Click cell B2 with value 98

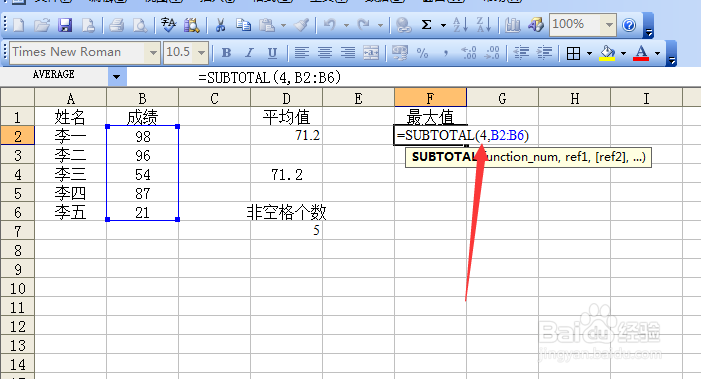click(x=143, y=136)
